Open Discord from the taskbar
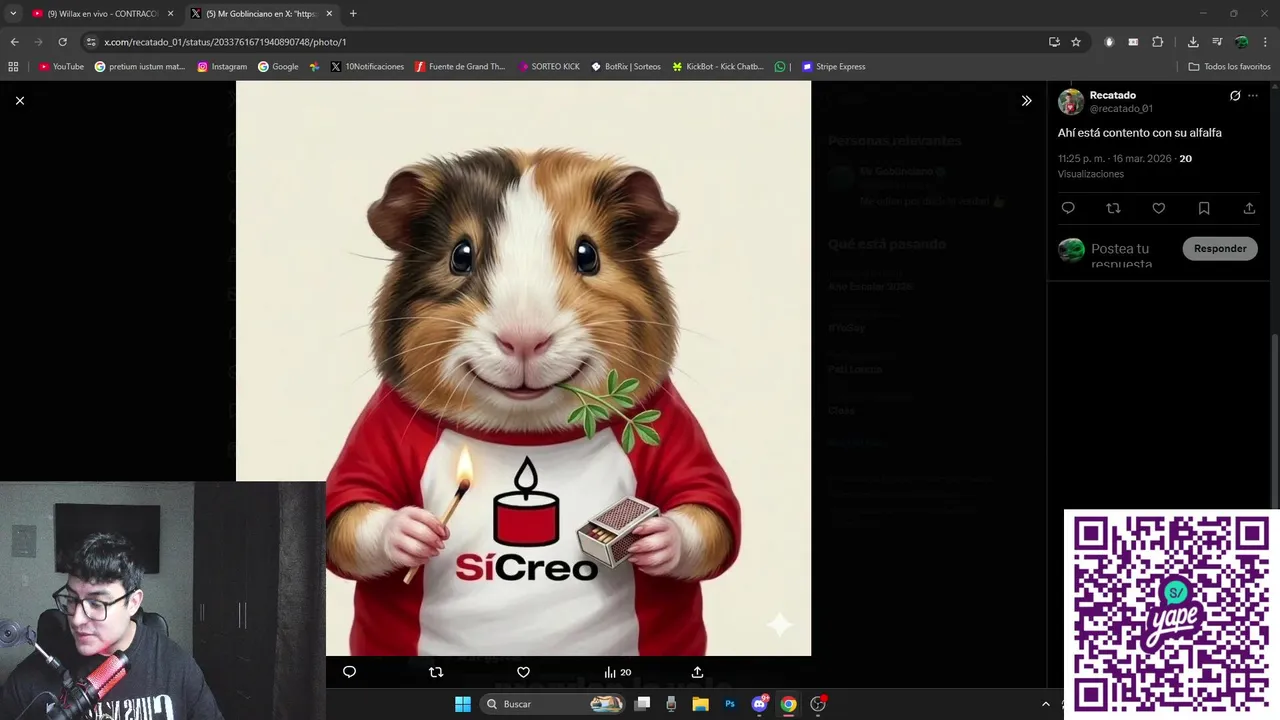 point(759,704)
